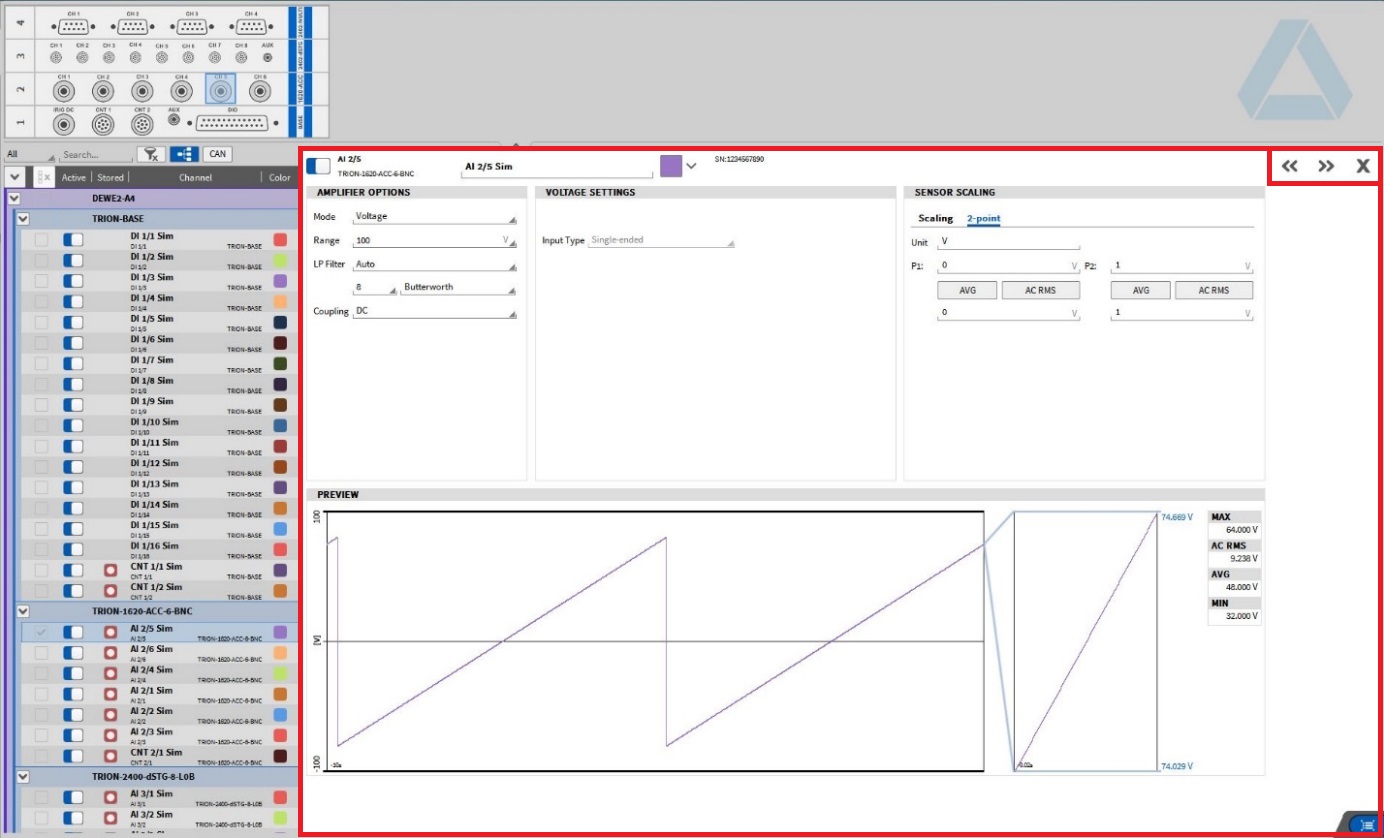This screenshot has width=1384, height=838.
Task: Click the stored record icon for CNT 1/1 Sim
Action: [x=111, y=570]
